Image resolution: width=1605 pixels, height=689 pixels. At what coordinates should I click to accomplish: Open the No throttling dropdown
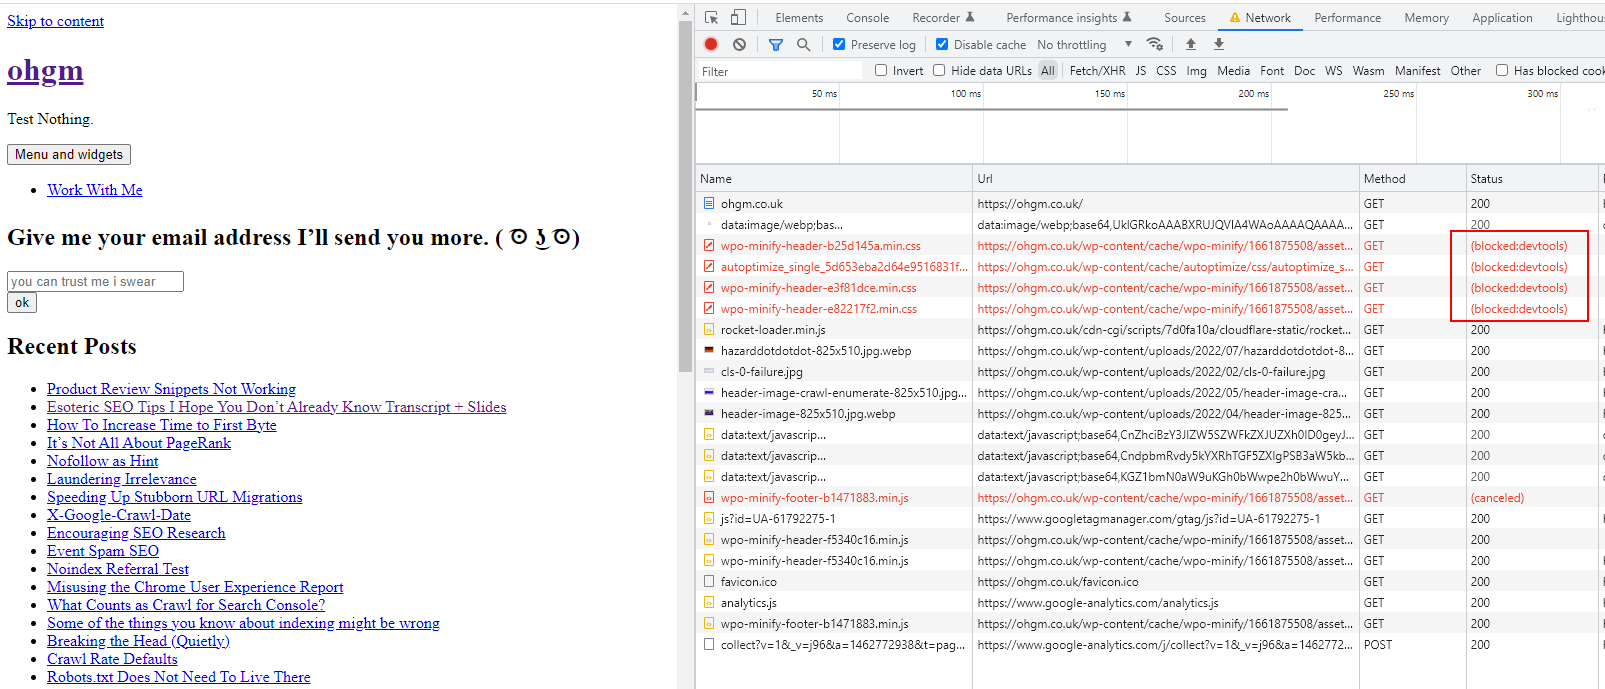(1084, 45)
